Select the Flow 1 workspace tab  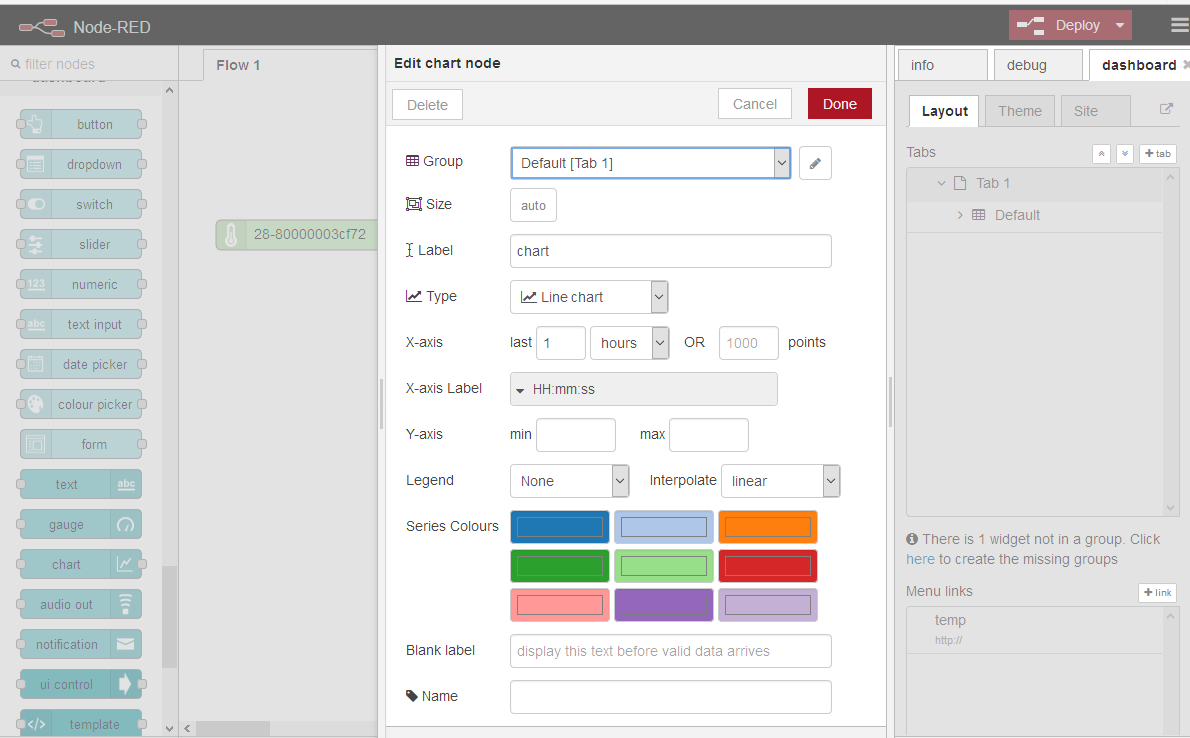pos(290,65)
